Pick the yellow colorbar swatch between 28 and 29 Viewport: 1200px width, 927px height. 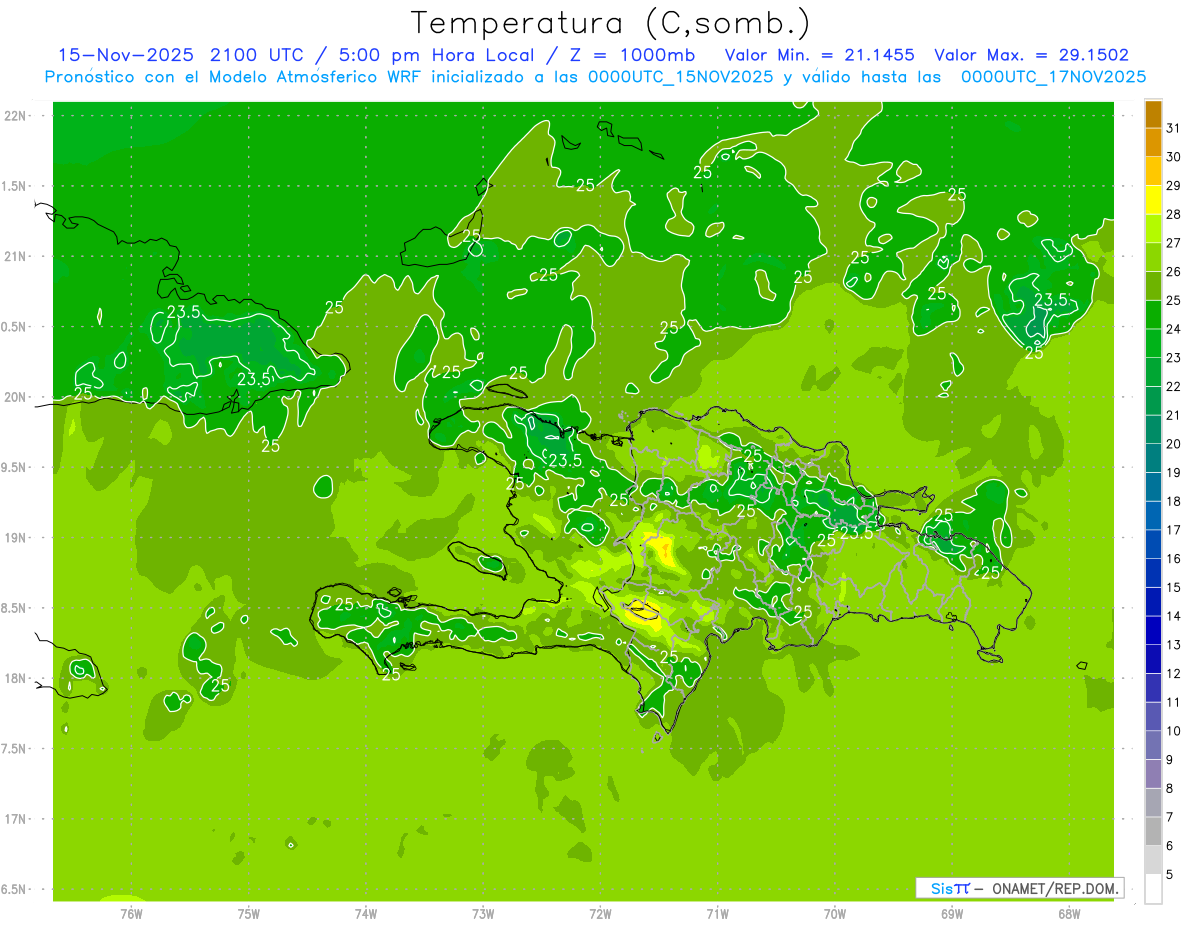pos(1153,200)
